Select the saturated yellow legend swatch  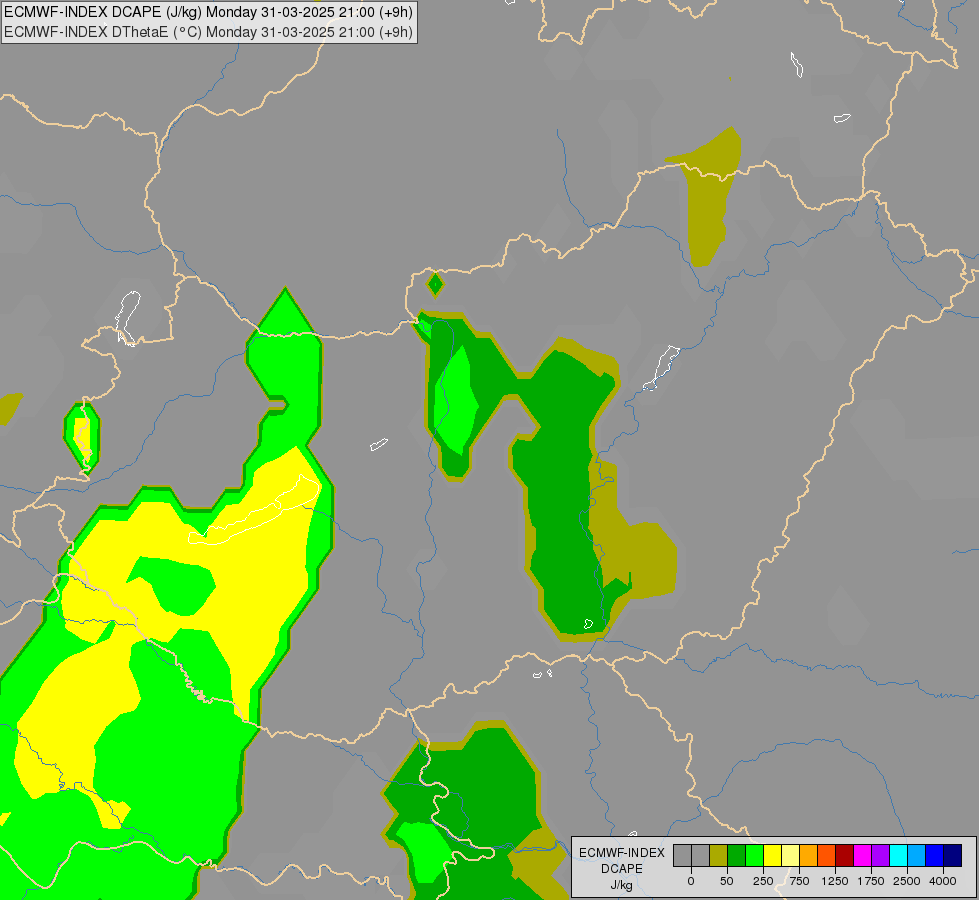pos(772,856)
